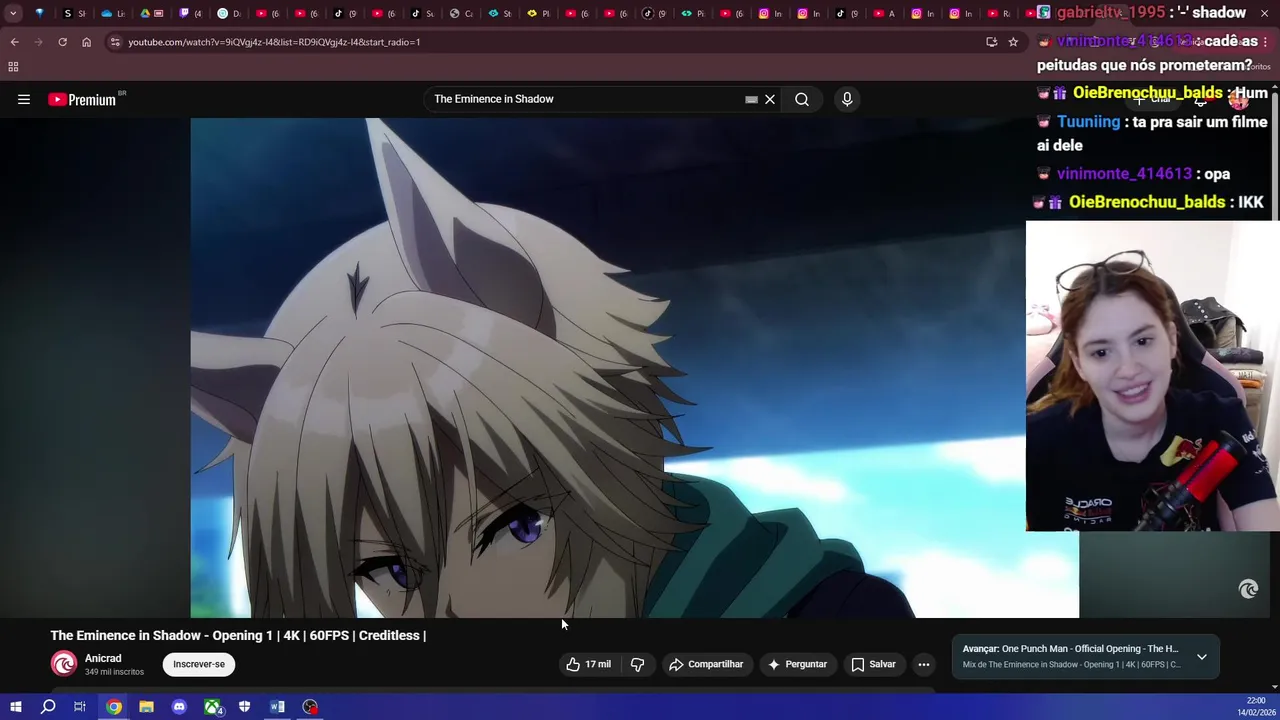Go back with the browser back arrow

(x=14, y=42)
